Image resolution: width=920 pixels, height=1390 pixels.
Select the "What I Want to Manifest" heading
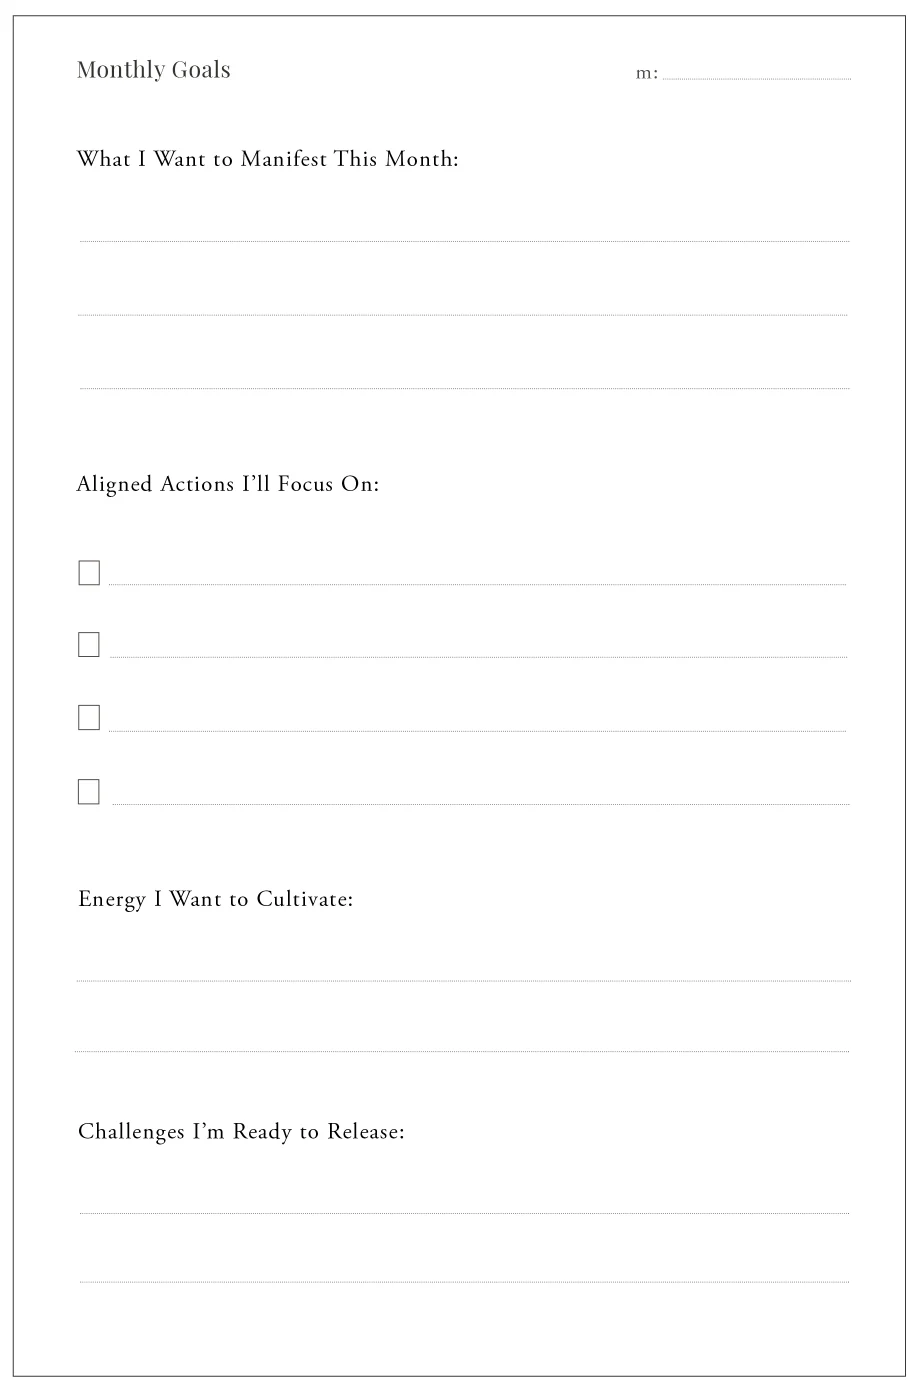[268, 159]
